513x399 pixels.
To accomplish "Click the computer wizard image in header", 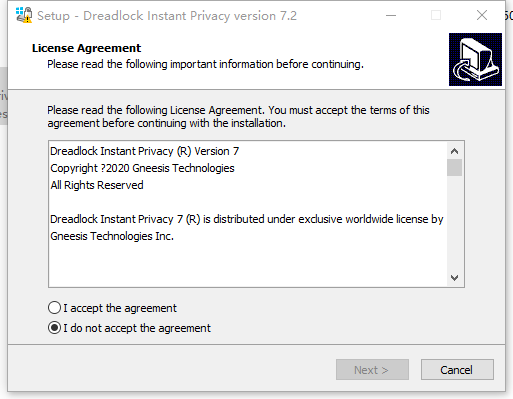I will (x=475, y=59).
